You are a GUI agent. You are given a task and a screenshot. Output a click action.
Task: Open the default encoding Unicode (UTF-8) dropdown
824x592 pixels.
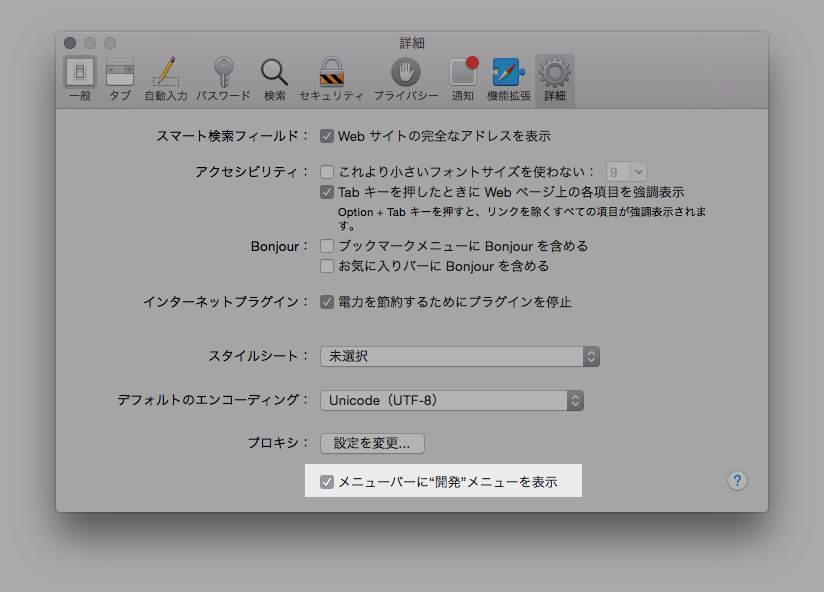click(x=451, y=400)
